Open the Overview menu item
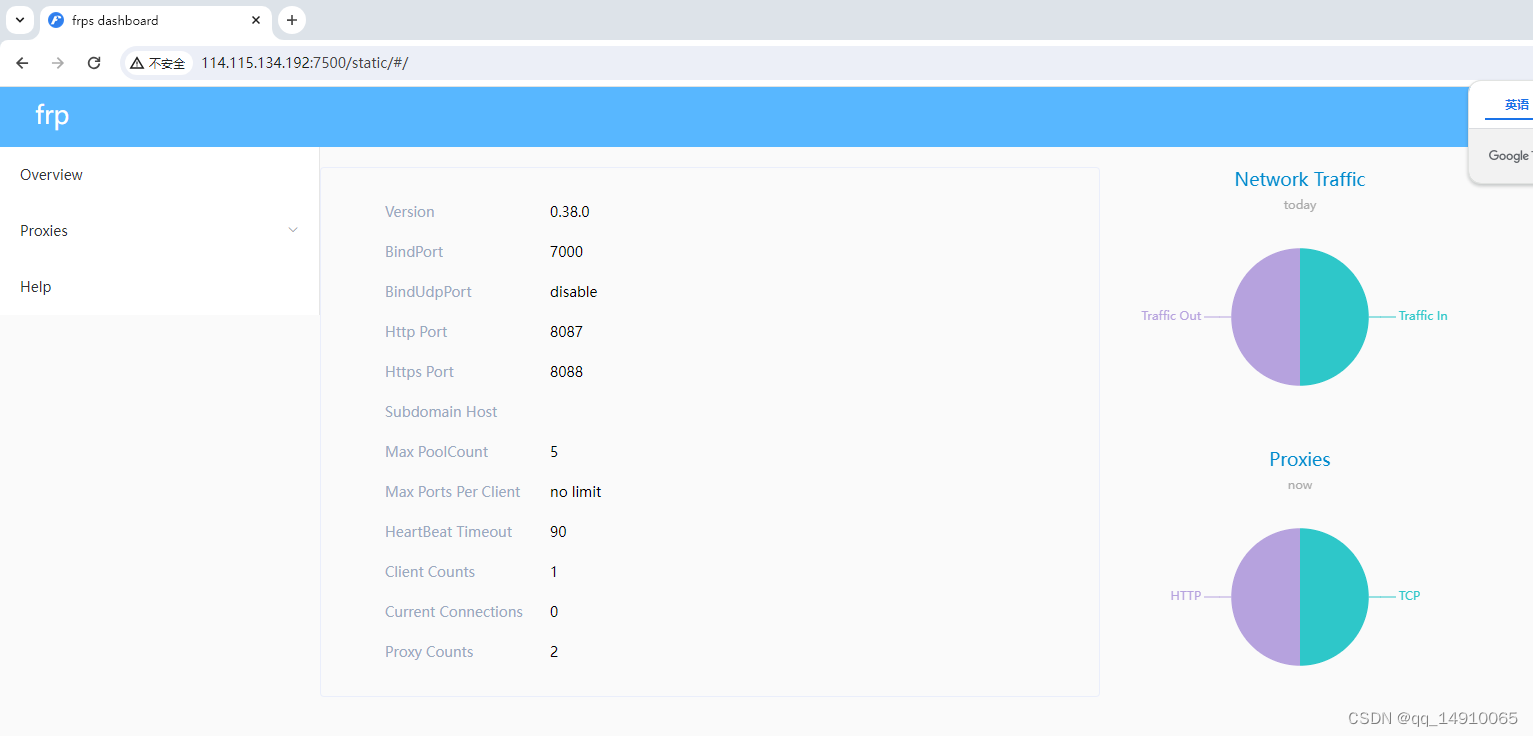 (160, 175)
